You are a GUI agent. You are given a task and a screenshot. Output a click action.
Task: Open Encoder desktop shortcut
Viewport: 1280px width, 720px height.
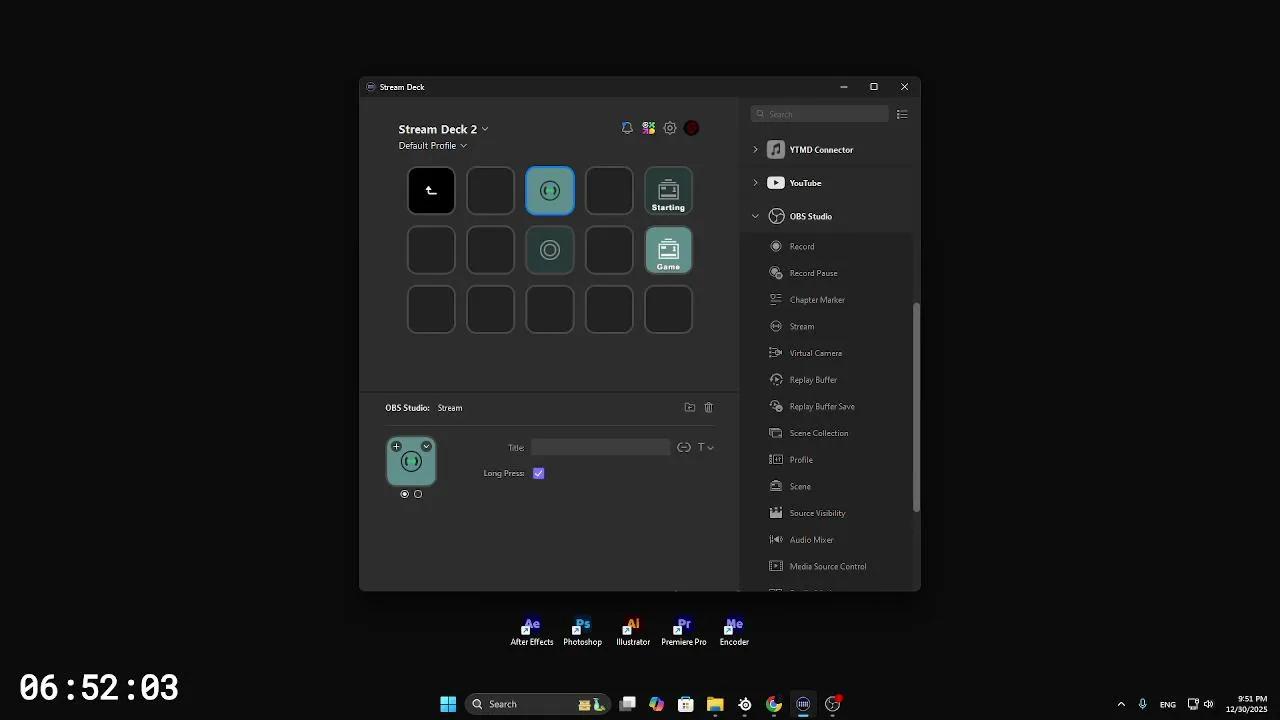pos(734,632)
